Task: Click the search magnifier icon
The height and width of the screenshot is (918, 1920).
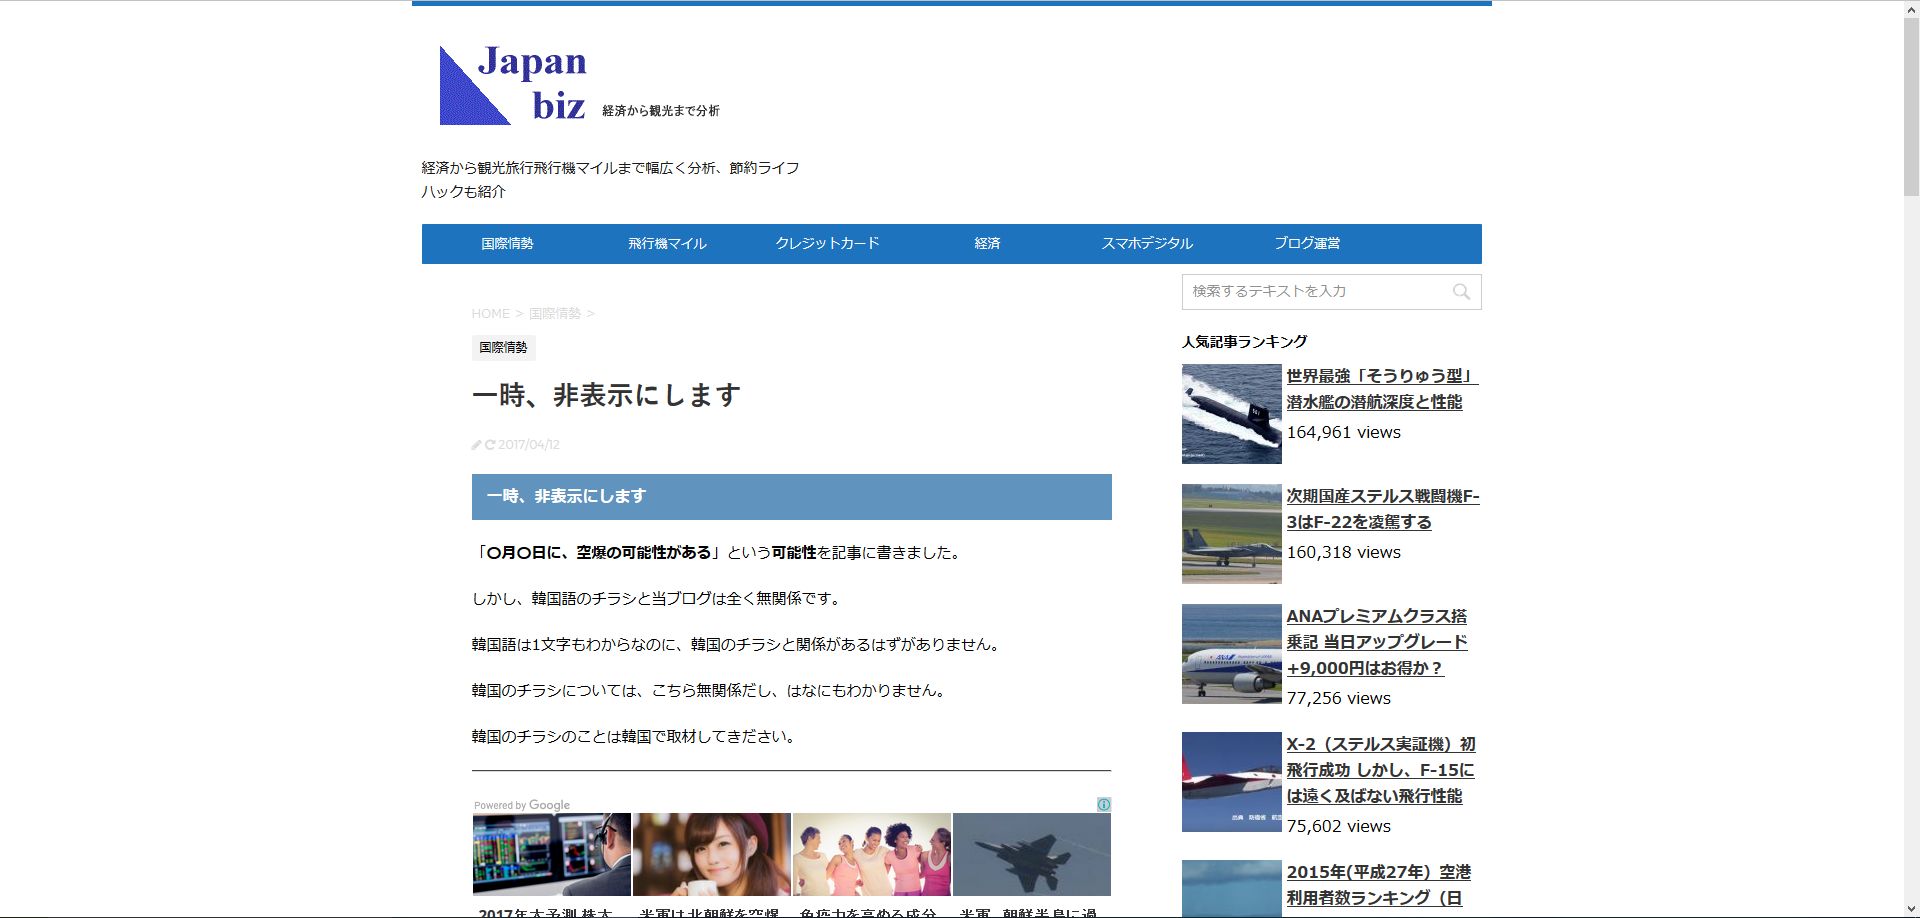Action: tap(1461, 292)
